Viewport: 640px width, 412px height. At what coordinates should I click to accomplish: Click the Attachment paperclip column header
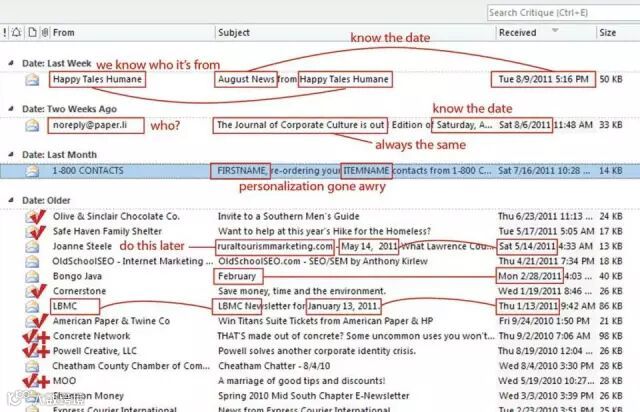tap(45, 32)
